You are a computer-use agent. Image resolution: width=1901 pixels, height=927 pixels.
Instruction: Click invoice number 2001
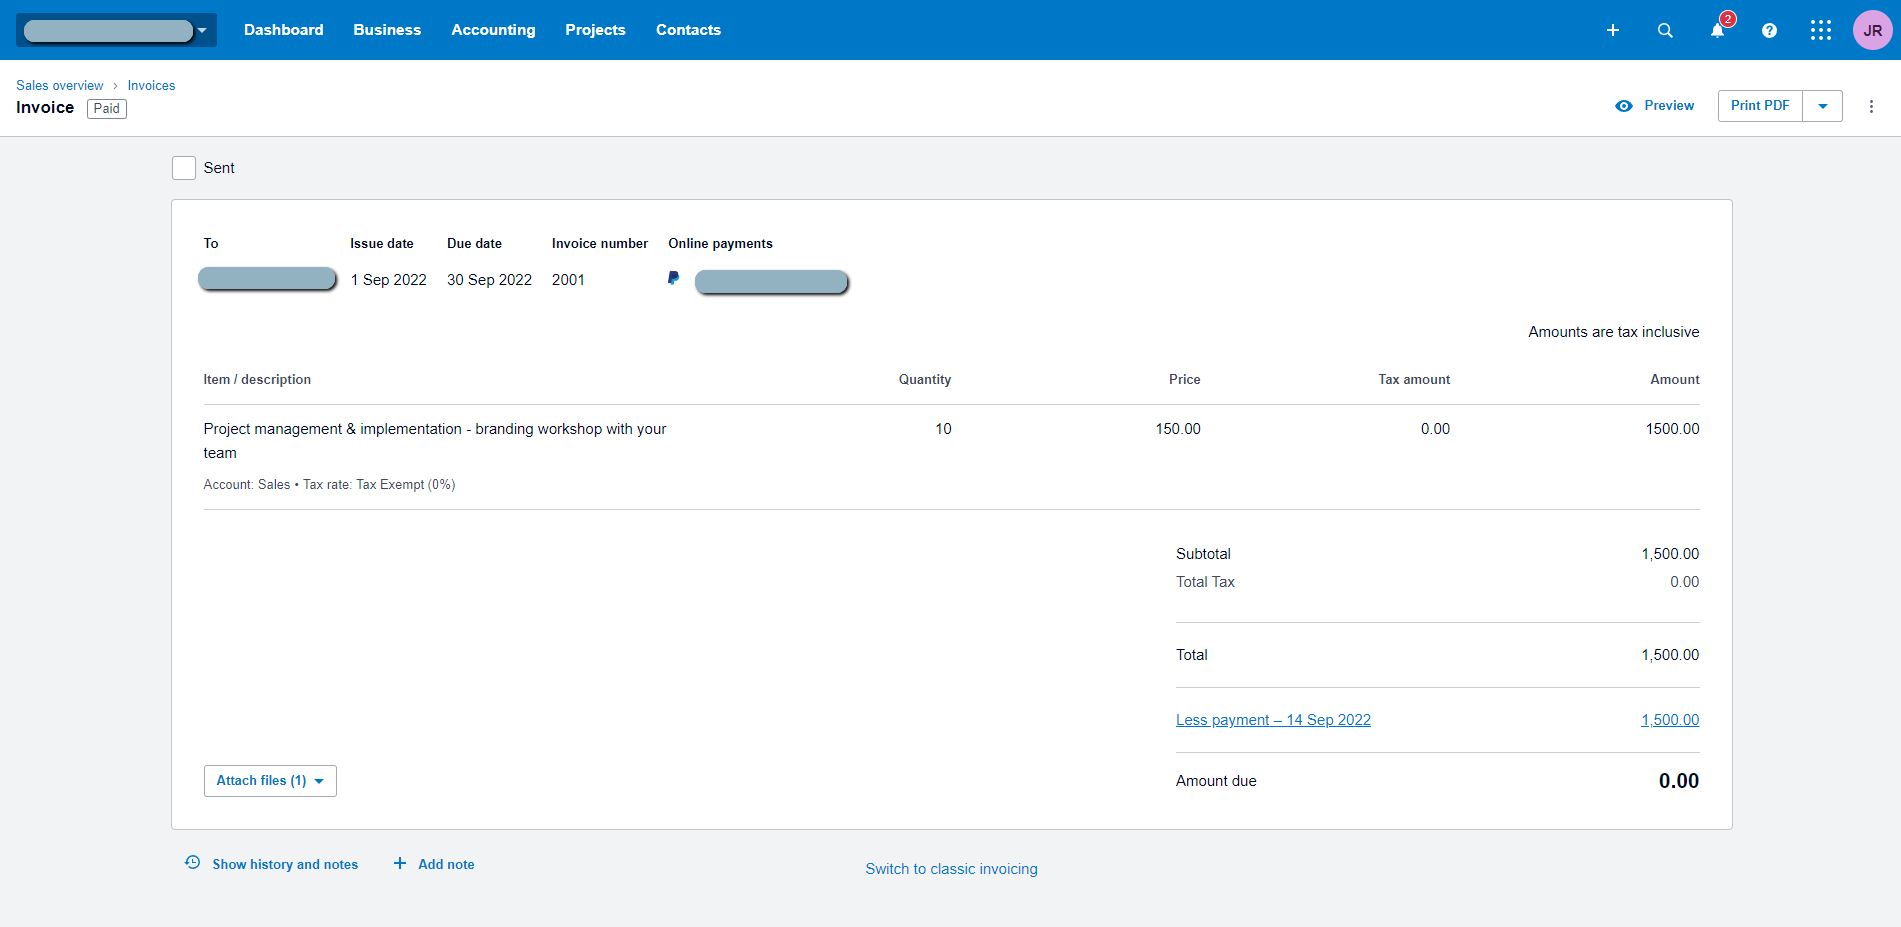pyautogui.click(x=568, y=280)
